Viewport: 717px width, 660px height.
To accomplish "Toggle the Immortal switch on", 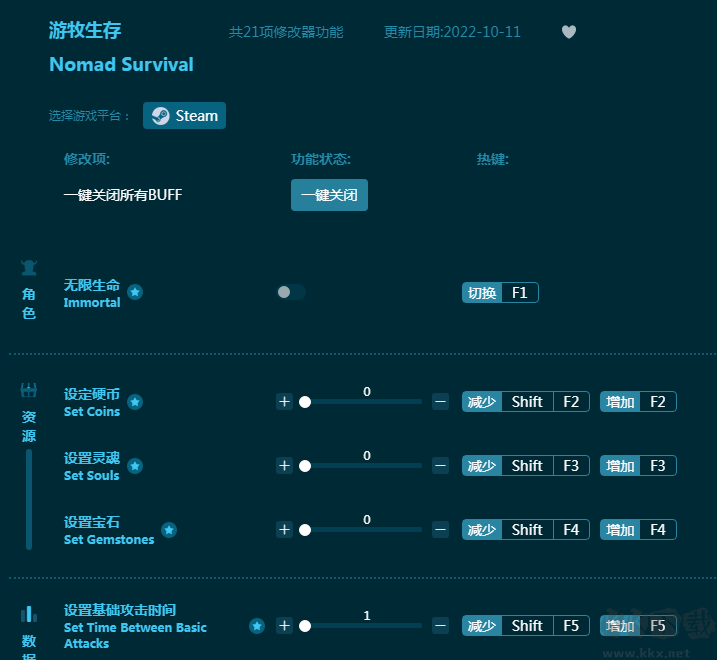I will [291, 292].
